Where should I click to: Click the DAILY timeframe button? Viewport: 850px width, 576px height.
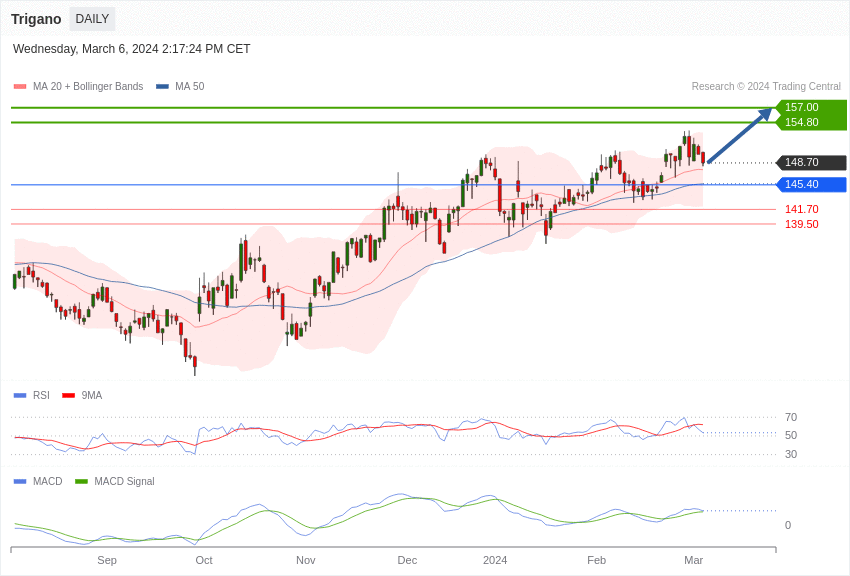92,19
